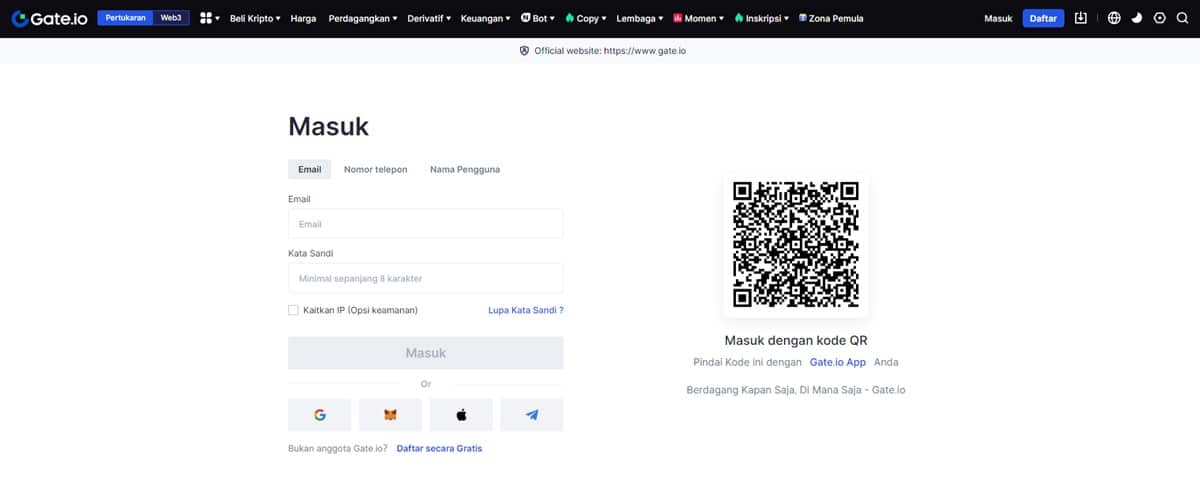Click 'Berdagang Kapan Saja, Di Mana Saja' text

click(795, 390)
